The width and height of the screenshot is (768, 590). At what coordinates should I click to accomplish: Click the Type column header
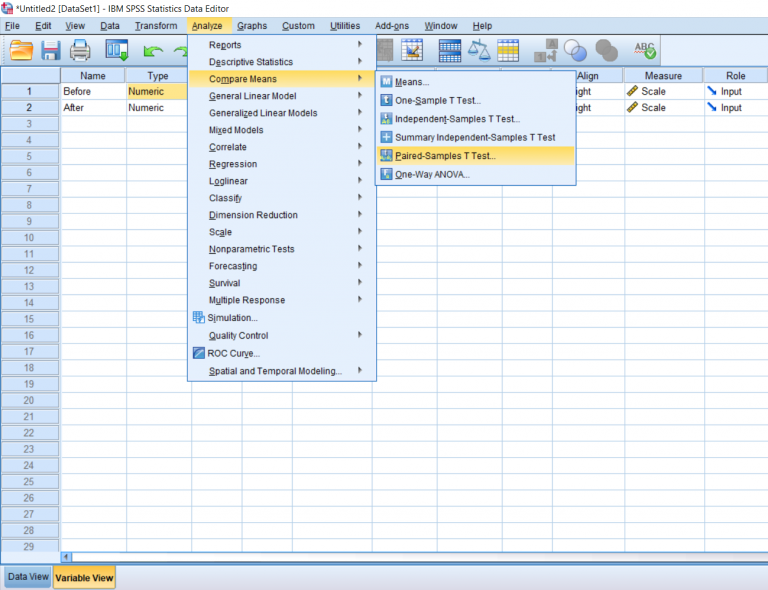pos(158,76)
